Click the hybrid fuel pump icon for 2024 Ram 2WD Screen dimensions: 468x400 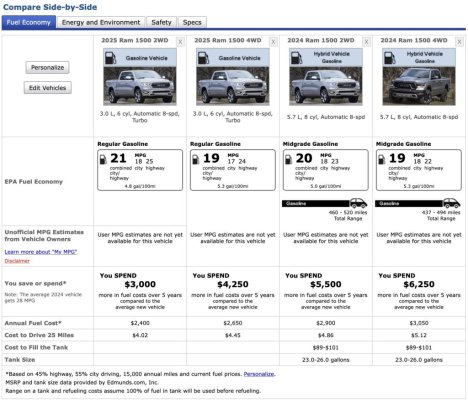point(296,58)
